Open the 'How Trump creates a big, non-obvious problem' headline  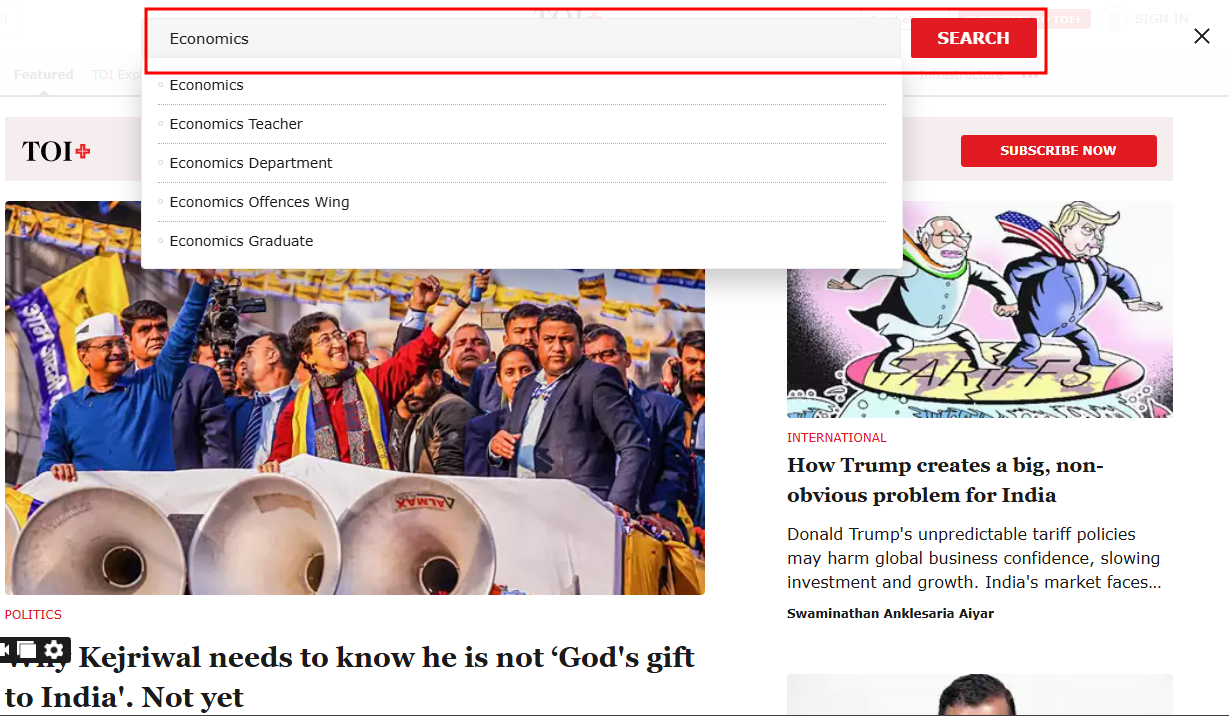click(x=945, y=480)
